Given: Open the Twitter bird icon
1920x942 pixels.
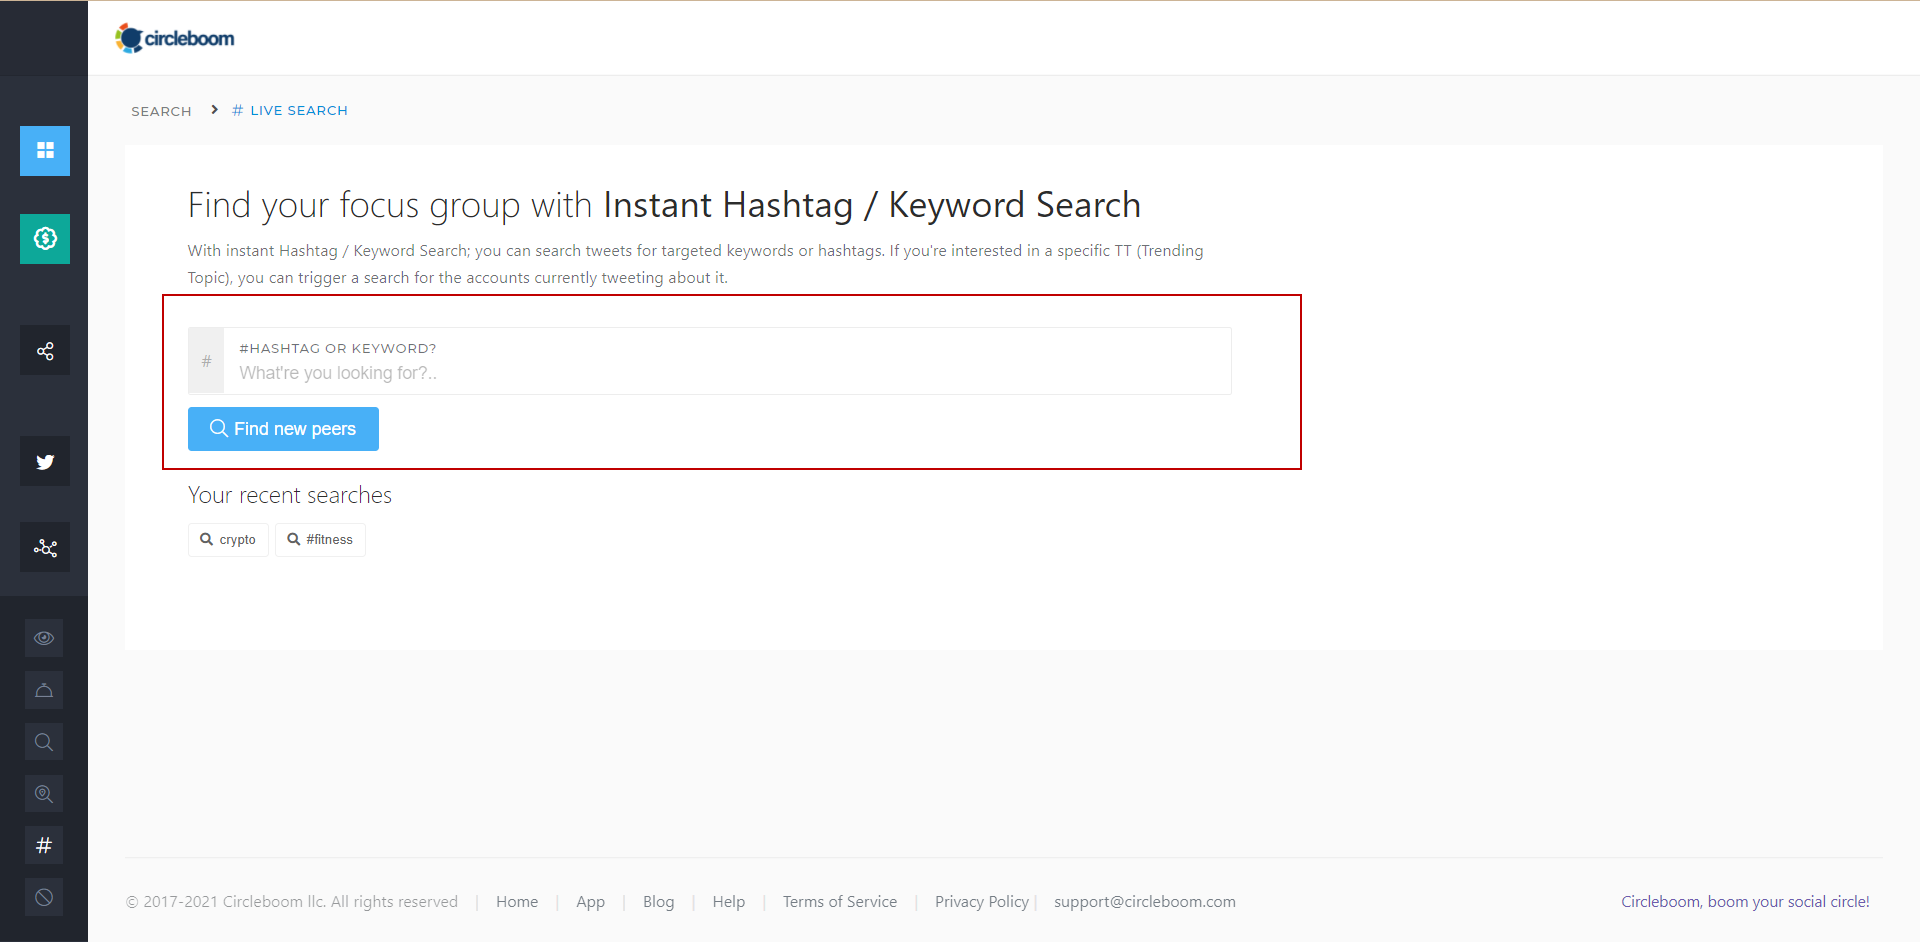Looking at the screenshot, I should pyautogui.click(x=44, y=461).
